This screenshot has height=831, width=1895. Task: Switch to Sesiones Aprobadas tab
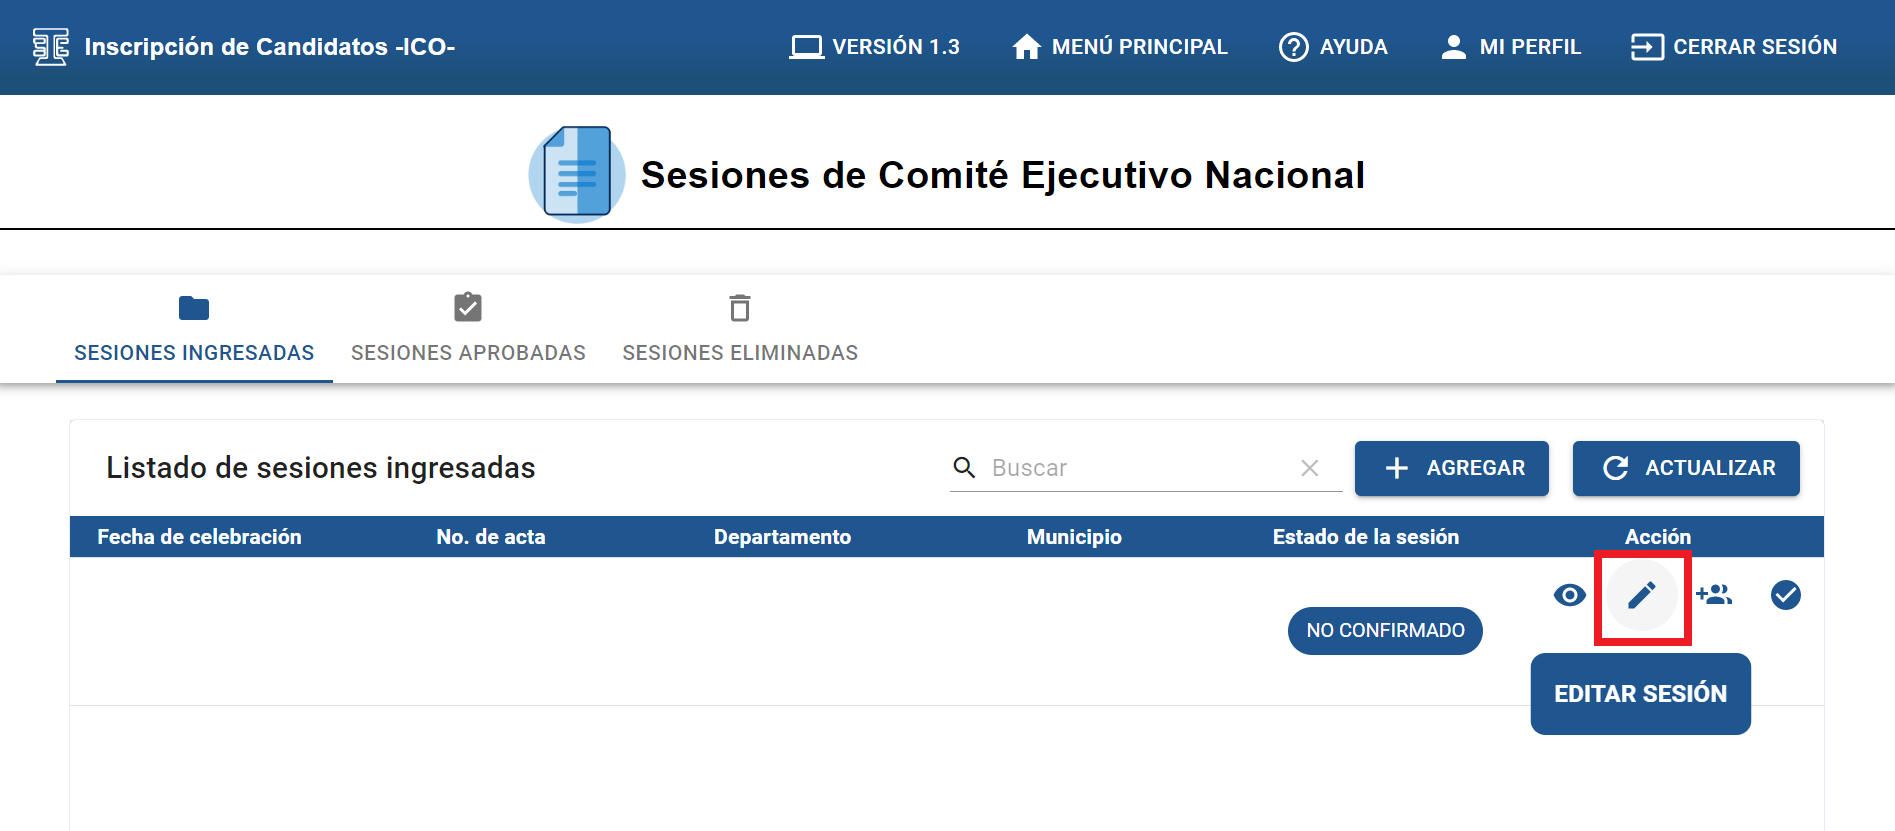click(468, 330)
